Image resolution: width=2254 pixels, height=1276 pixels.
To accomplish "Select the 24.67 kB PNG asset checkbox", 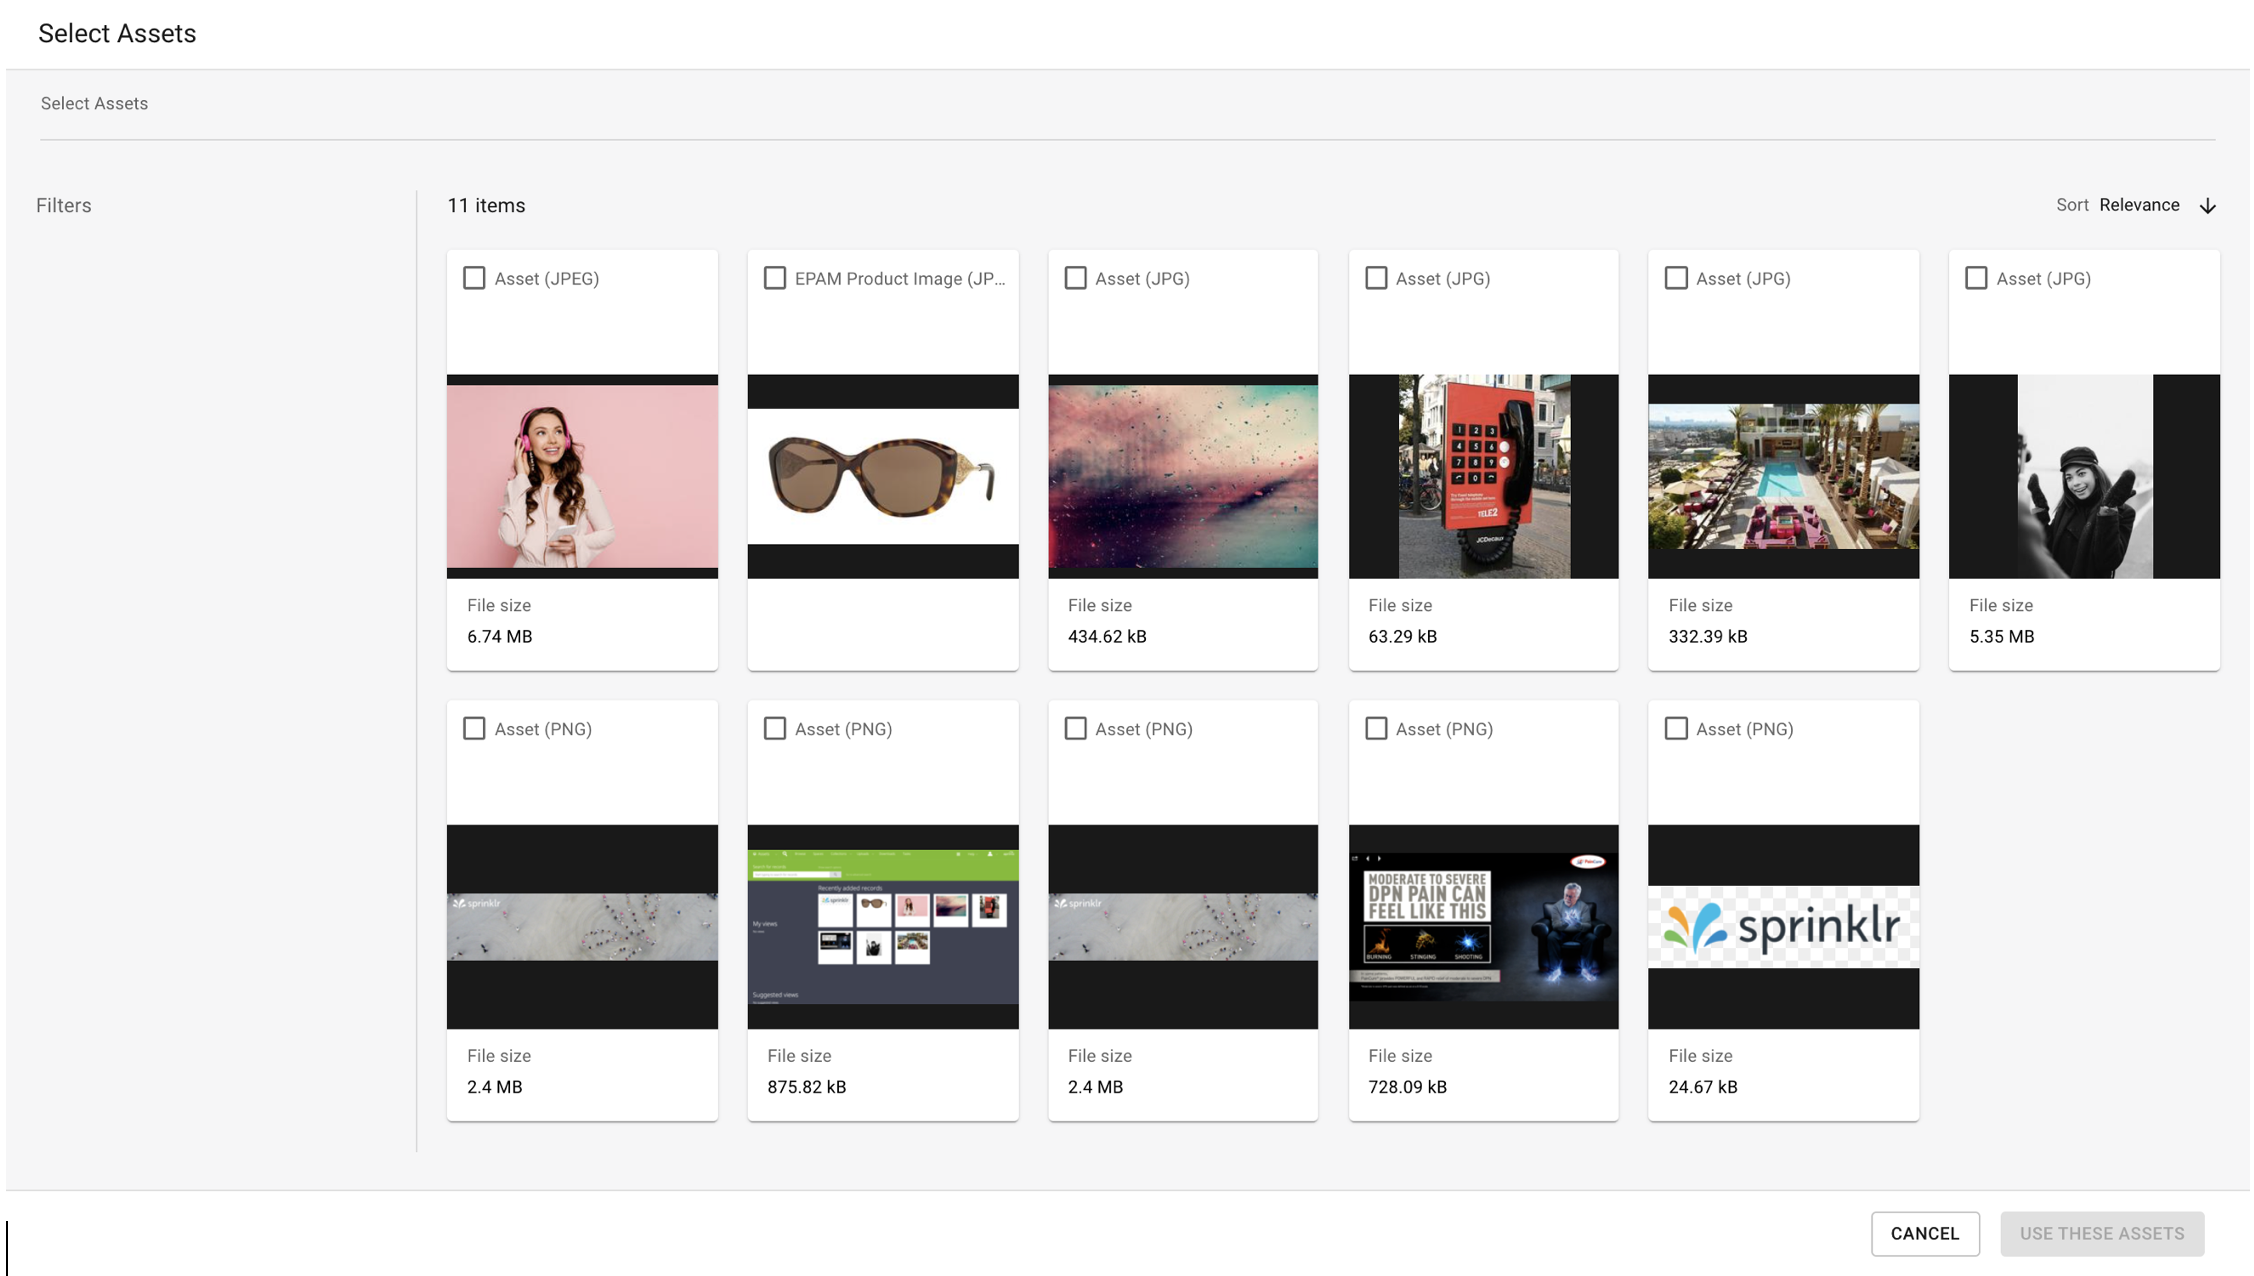I will (x=1676, y=728).
